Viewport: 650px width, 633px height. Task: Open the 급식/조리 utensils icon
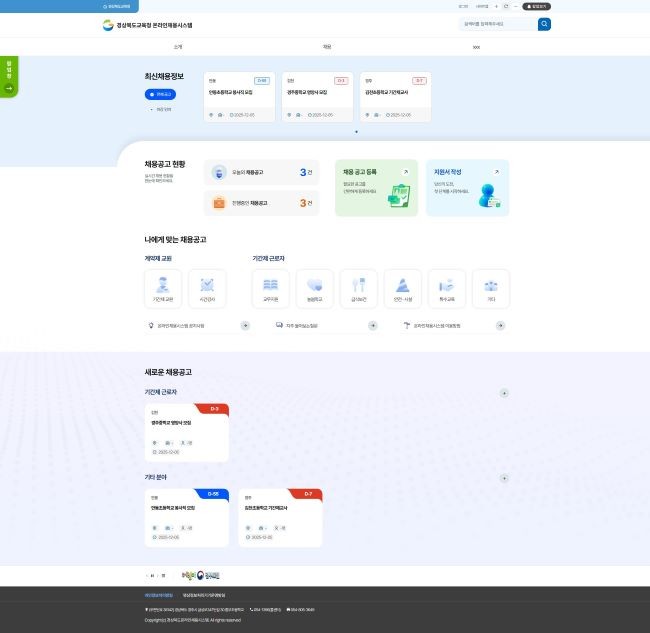(x=358, y=288)
